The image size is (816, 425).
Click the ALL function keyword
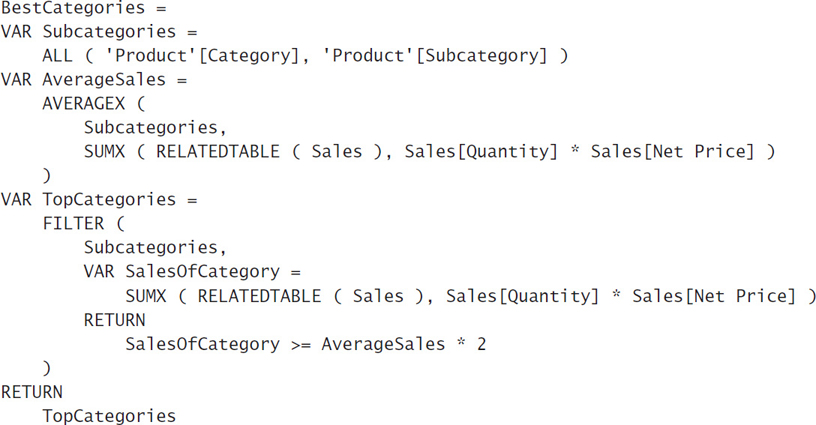tap(57, 56)
